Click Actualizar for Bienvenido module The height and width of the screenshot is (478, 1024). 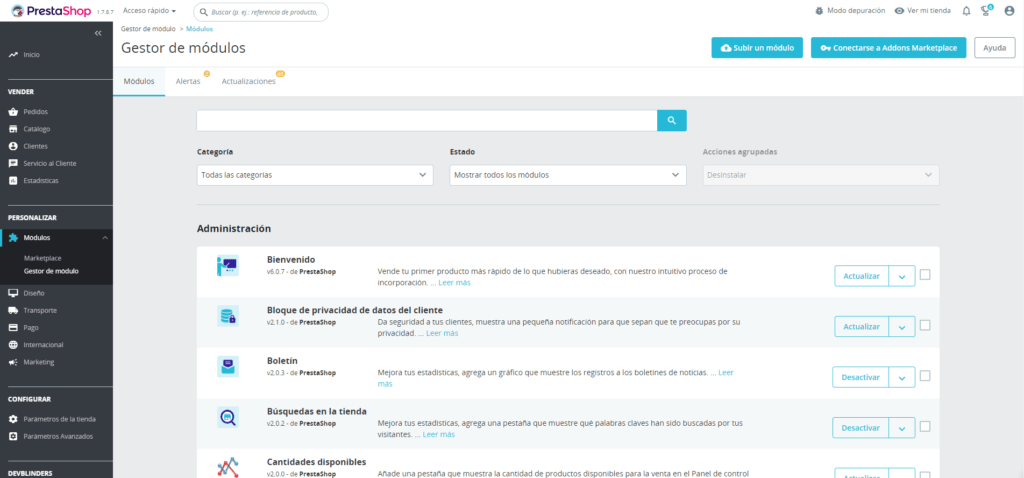point(861,276)
